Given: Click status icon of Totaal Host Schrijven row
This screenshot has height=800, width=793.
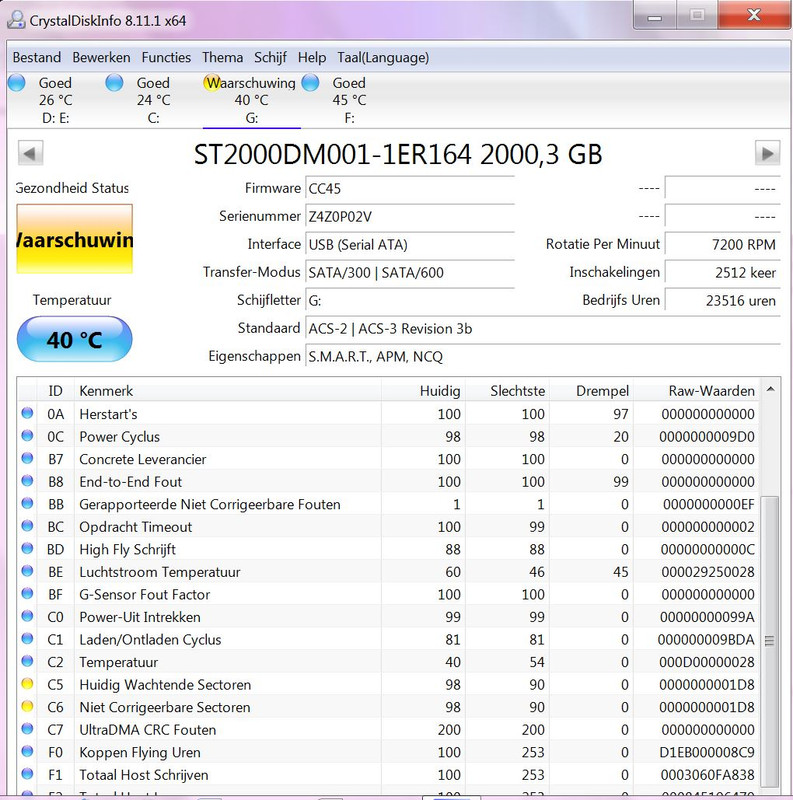Looking at the screenshot, I should click(x=28, y=773).
